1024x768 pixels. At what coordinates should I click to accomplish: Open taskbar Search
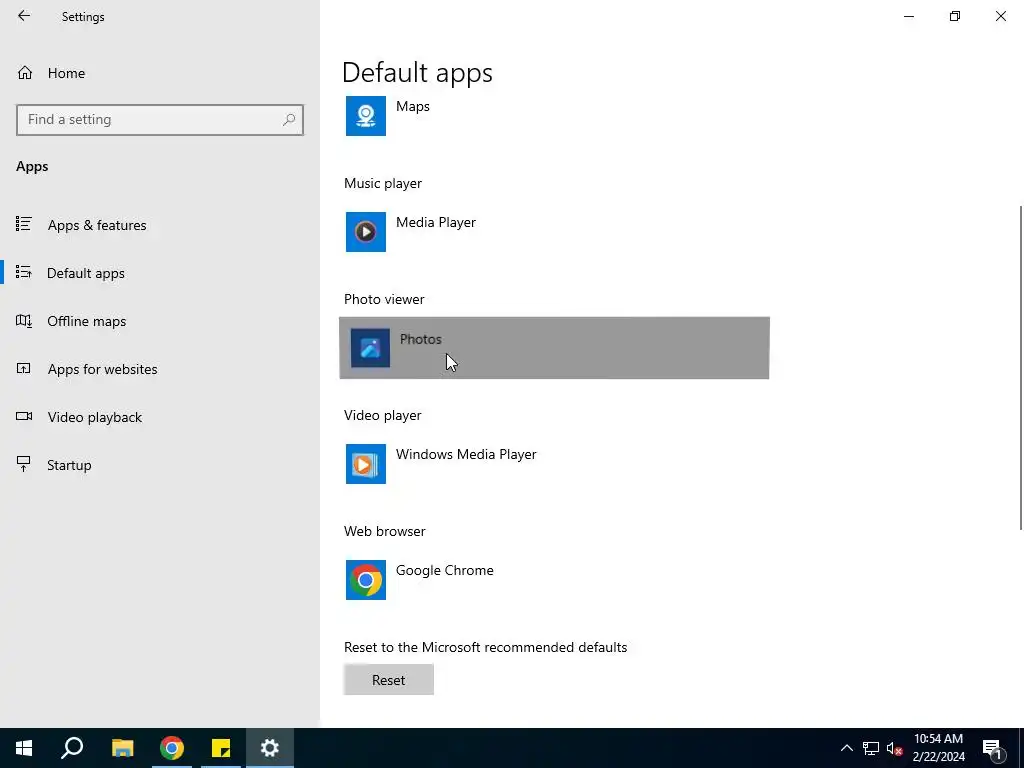click(x=72, y=748)
